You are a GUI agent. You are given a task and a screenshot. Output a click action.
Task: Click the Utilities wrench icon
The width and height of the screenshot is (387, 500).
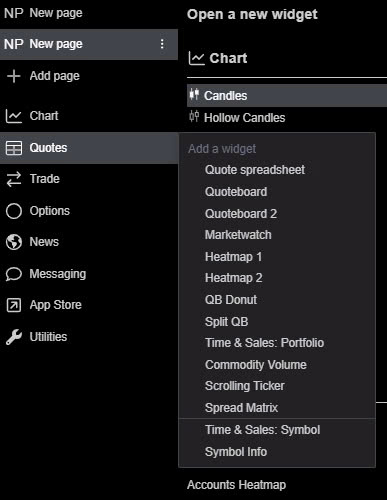(14, 337)
